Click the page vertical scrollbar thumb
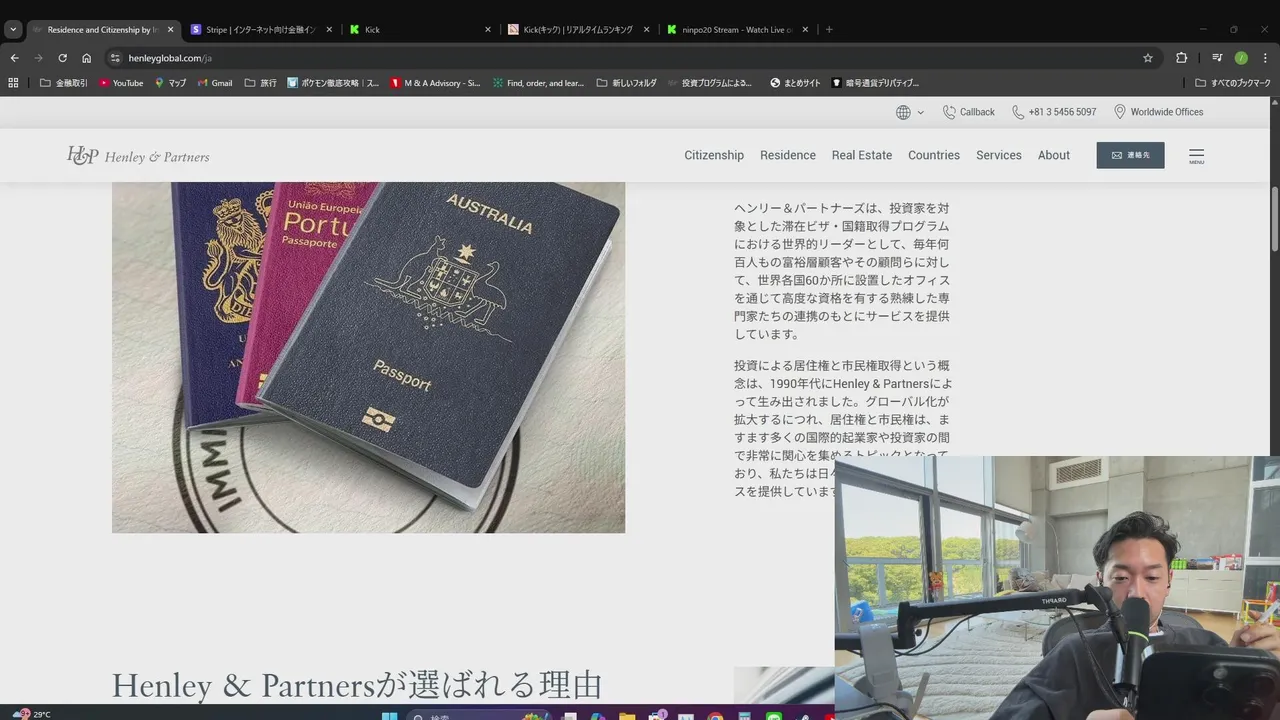Image resolution: width=1280 pixels, height=720 pixels. click(x=1275, y=218)
